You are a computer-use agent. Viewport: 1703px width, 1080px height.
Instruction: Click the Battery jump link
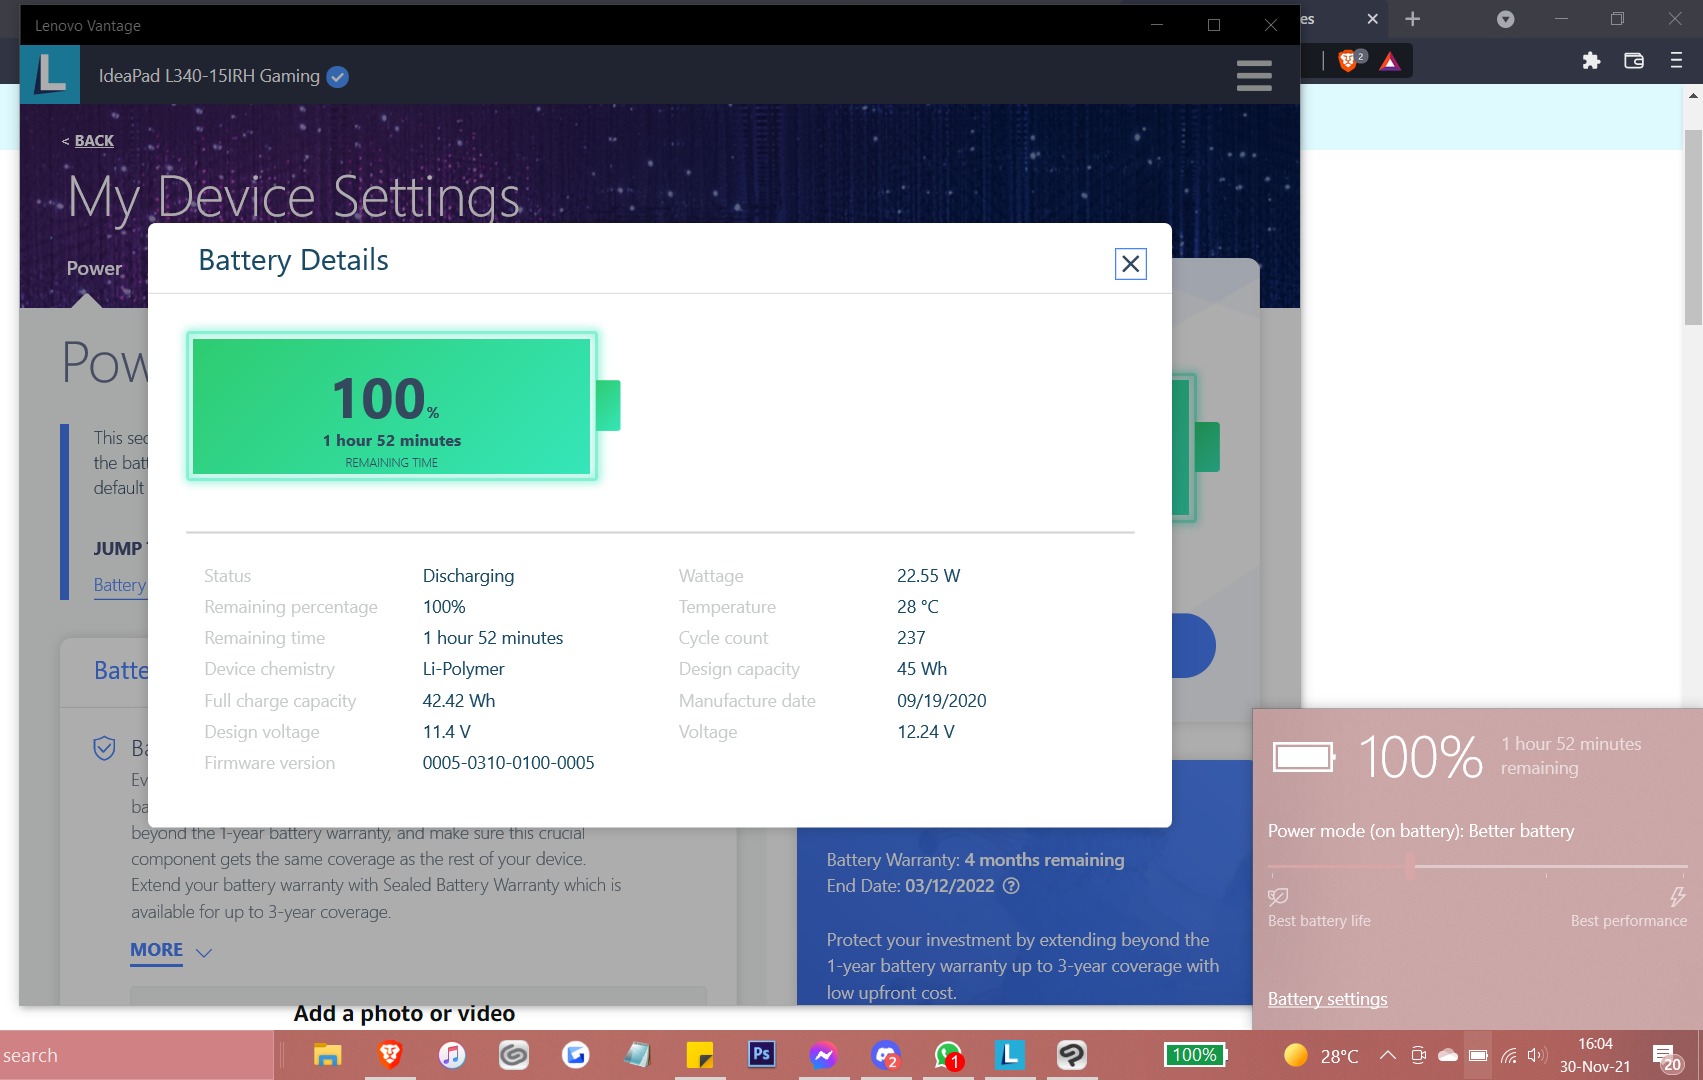pos(120,585)
